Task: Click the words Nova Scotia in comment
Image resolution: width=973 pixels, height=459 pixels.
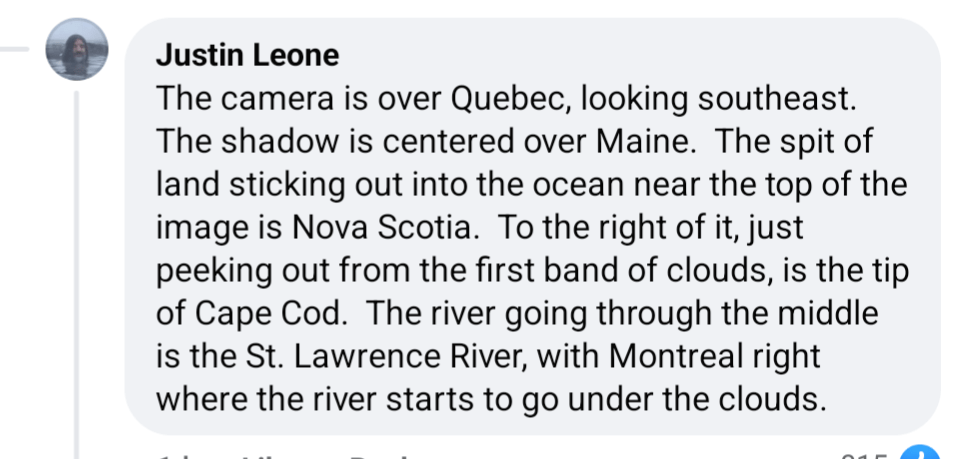Action: tap(367, 228)
